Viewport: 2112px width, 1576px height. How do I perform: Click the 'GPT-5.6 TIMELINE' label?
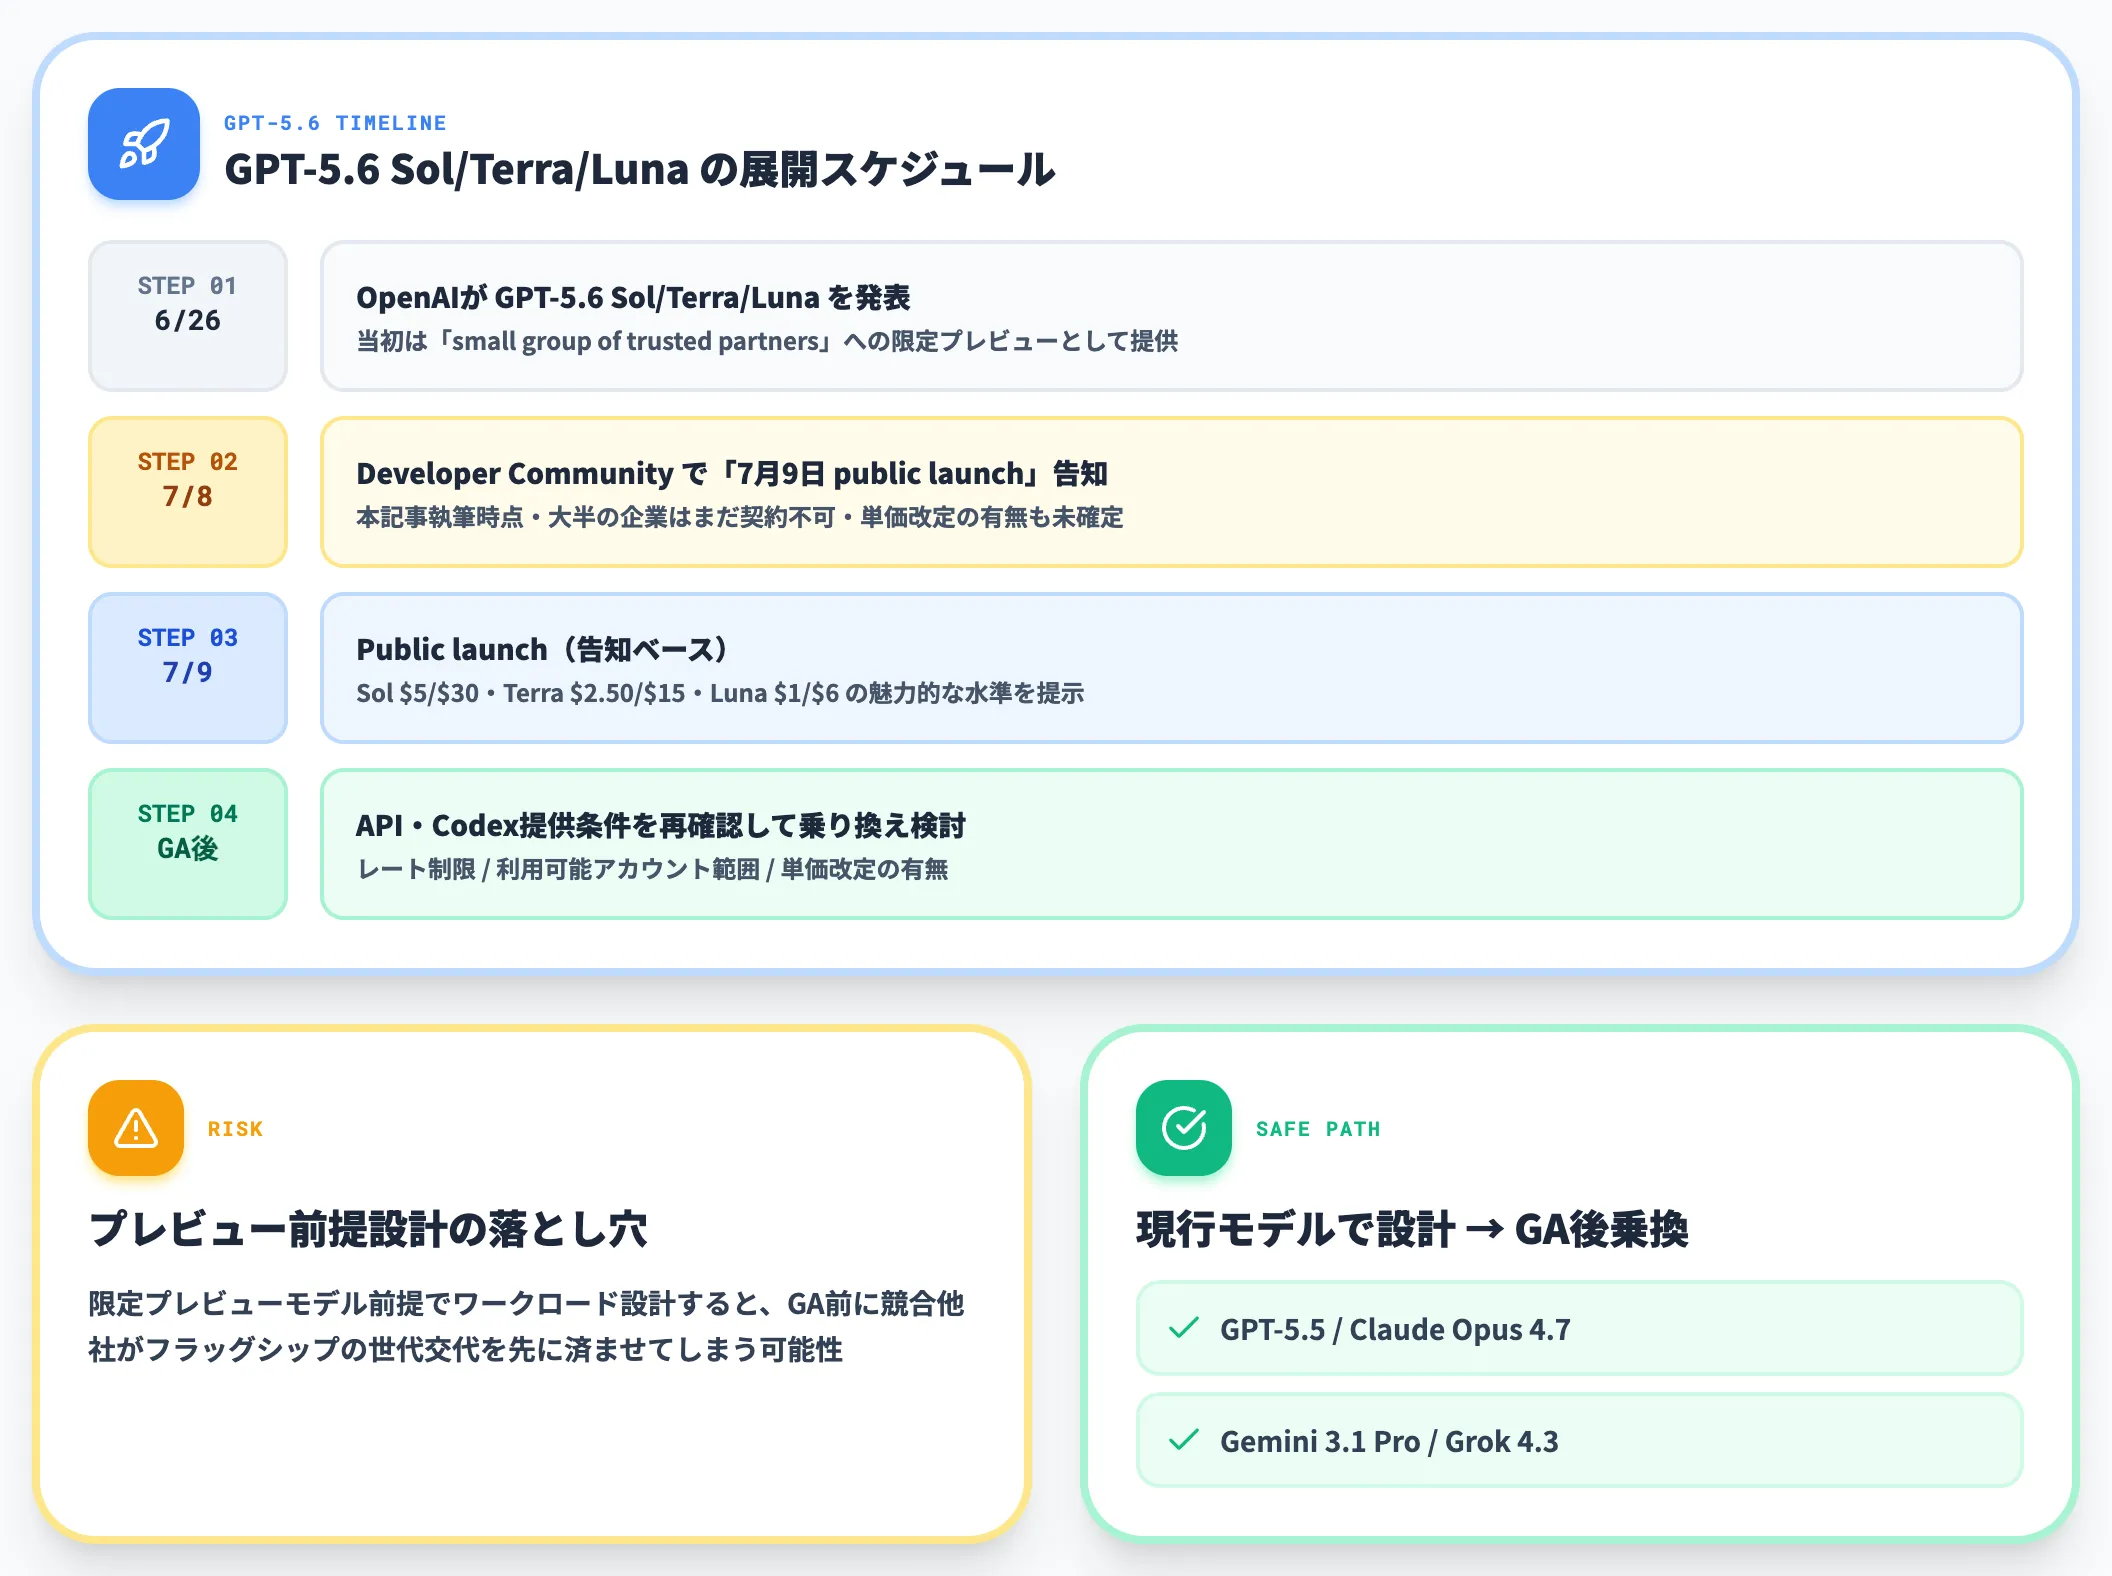335,123
